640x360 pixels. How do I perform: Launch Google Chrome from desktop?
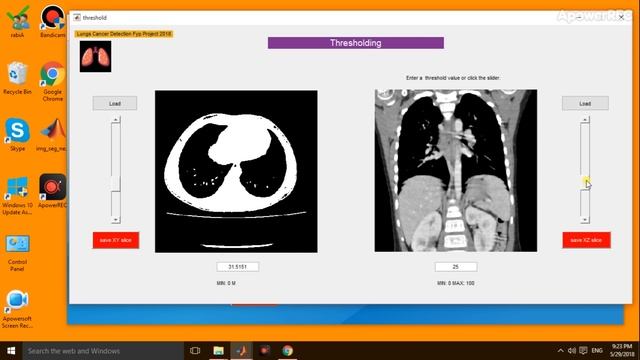tap(53, 81)
